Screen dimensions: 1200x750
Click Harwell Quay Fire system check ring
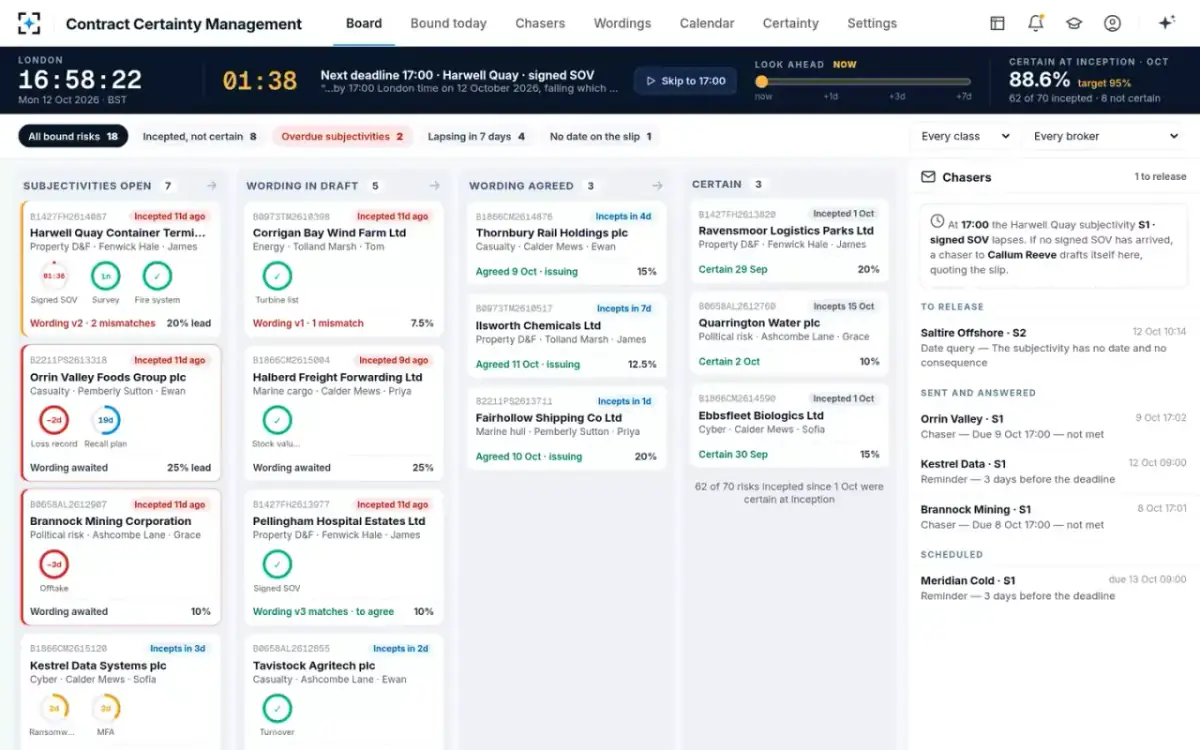pos(157,275)
